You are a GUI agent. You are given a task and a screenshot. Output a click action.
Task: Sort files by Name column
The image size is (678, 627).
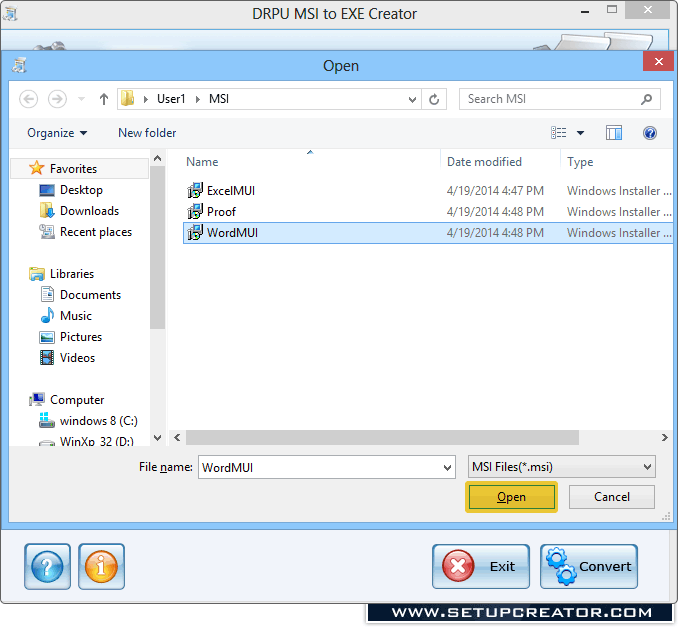pyautogui.click(x=202, y=162)
